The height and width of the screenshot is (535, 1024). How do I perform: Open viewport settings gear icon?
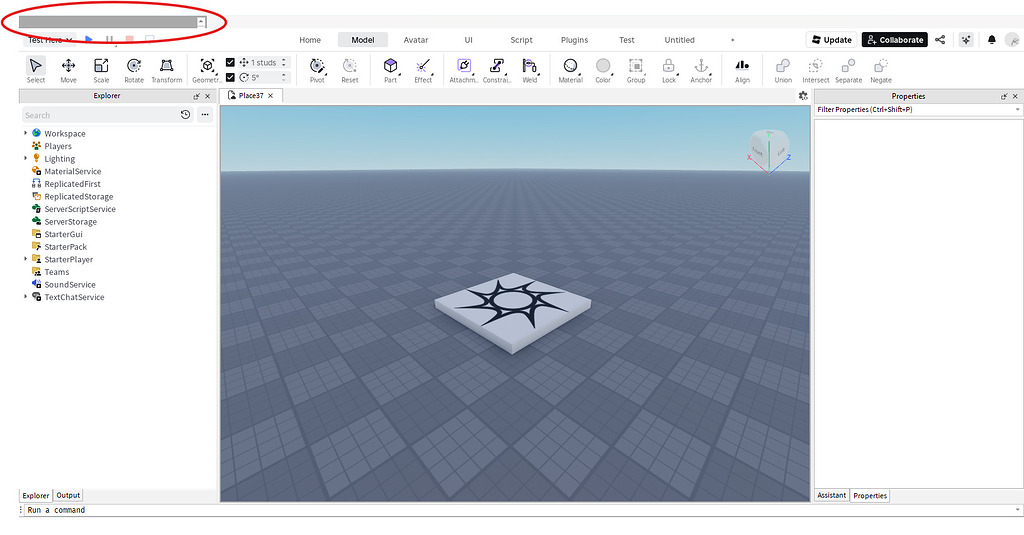click(803, 96)
